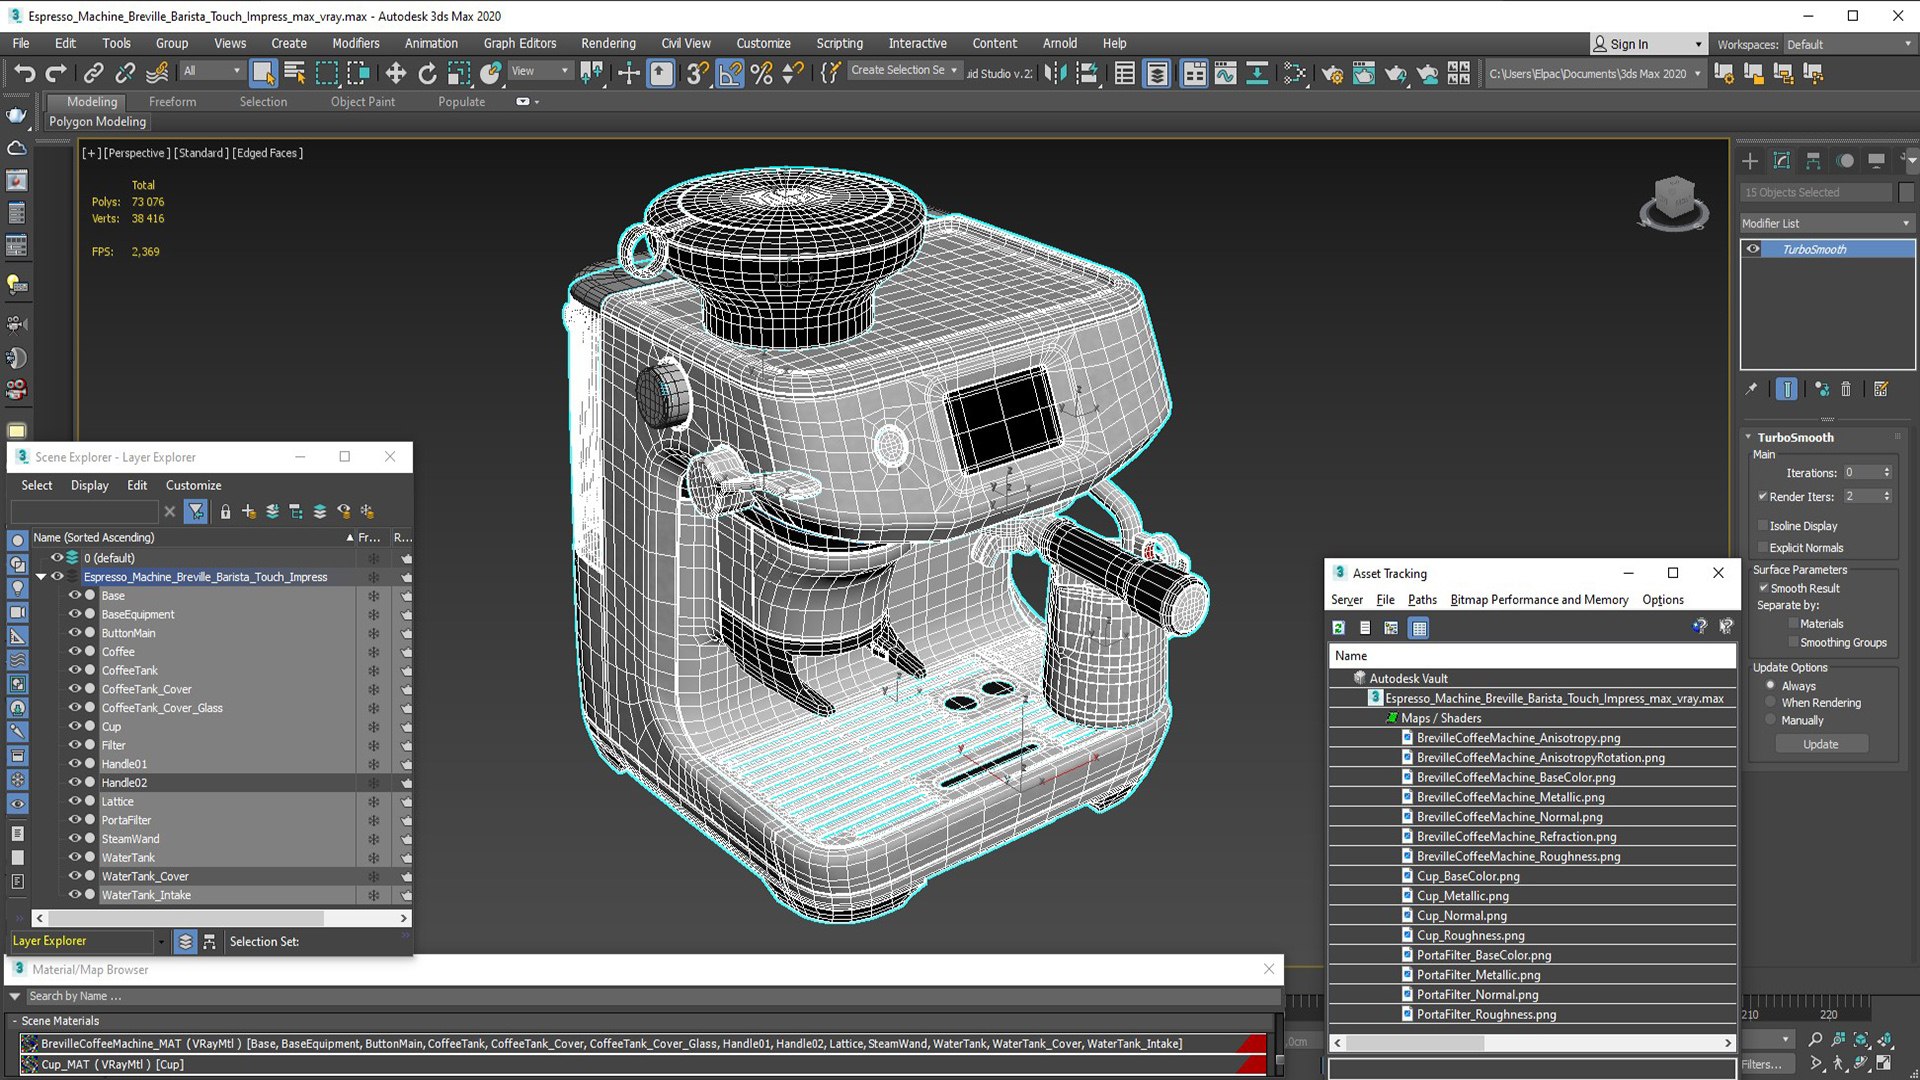Toggle Percent Snap in toolbar

click(x=762, y=73)
